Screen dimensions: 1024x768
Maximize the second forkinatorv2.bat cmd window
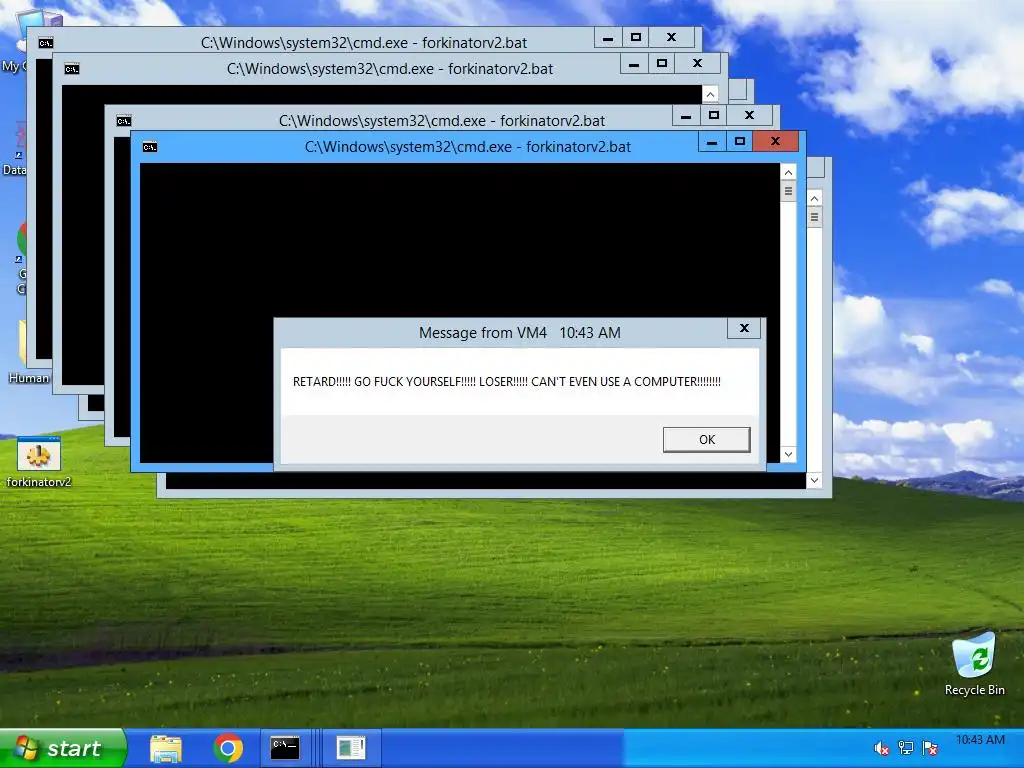(662, 64)
